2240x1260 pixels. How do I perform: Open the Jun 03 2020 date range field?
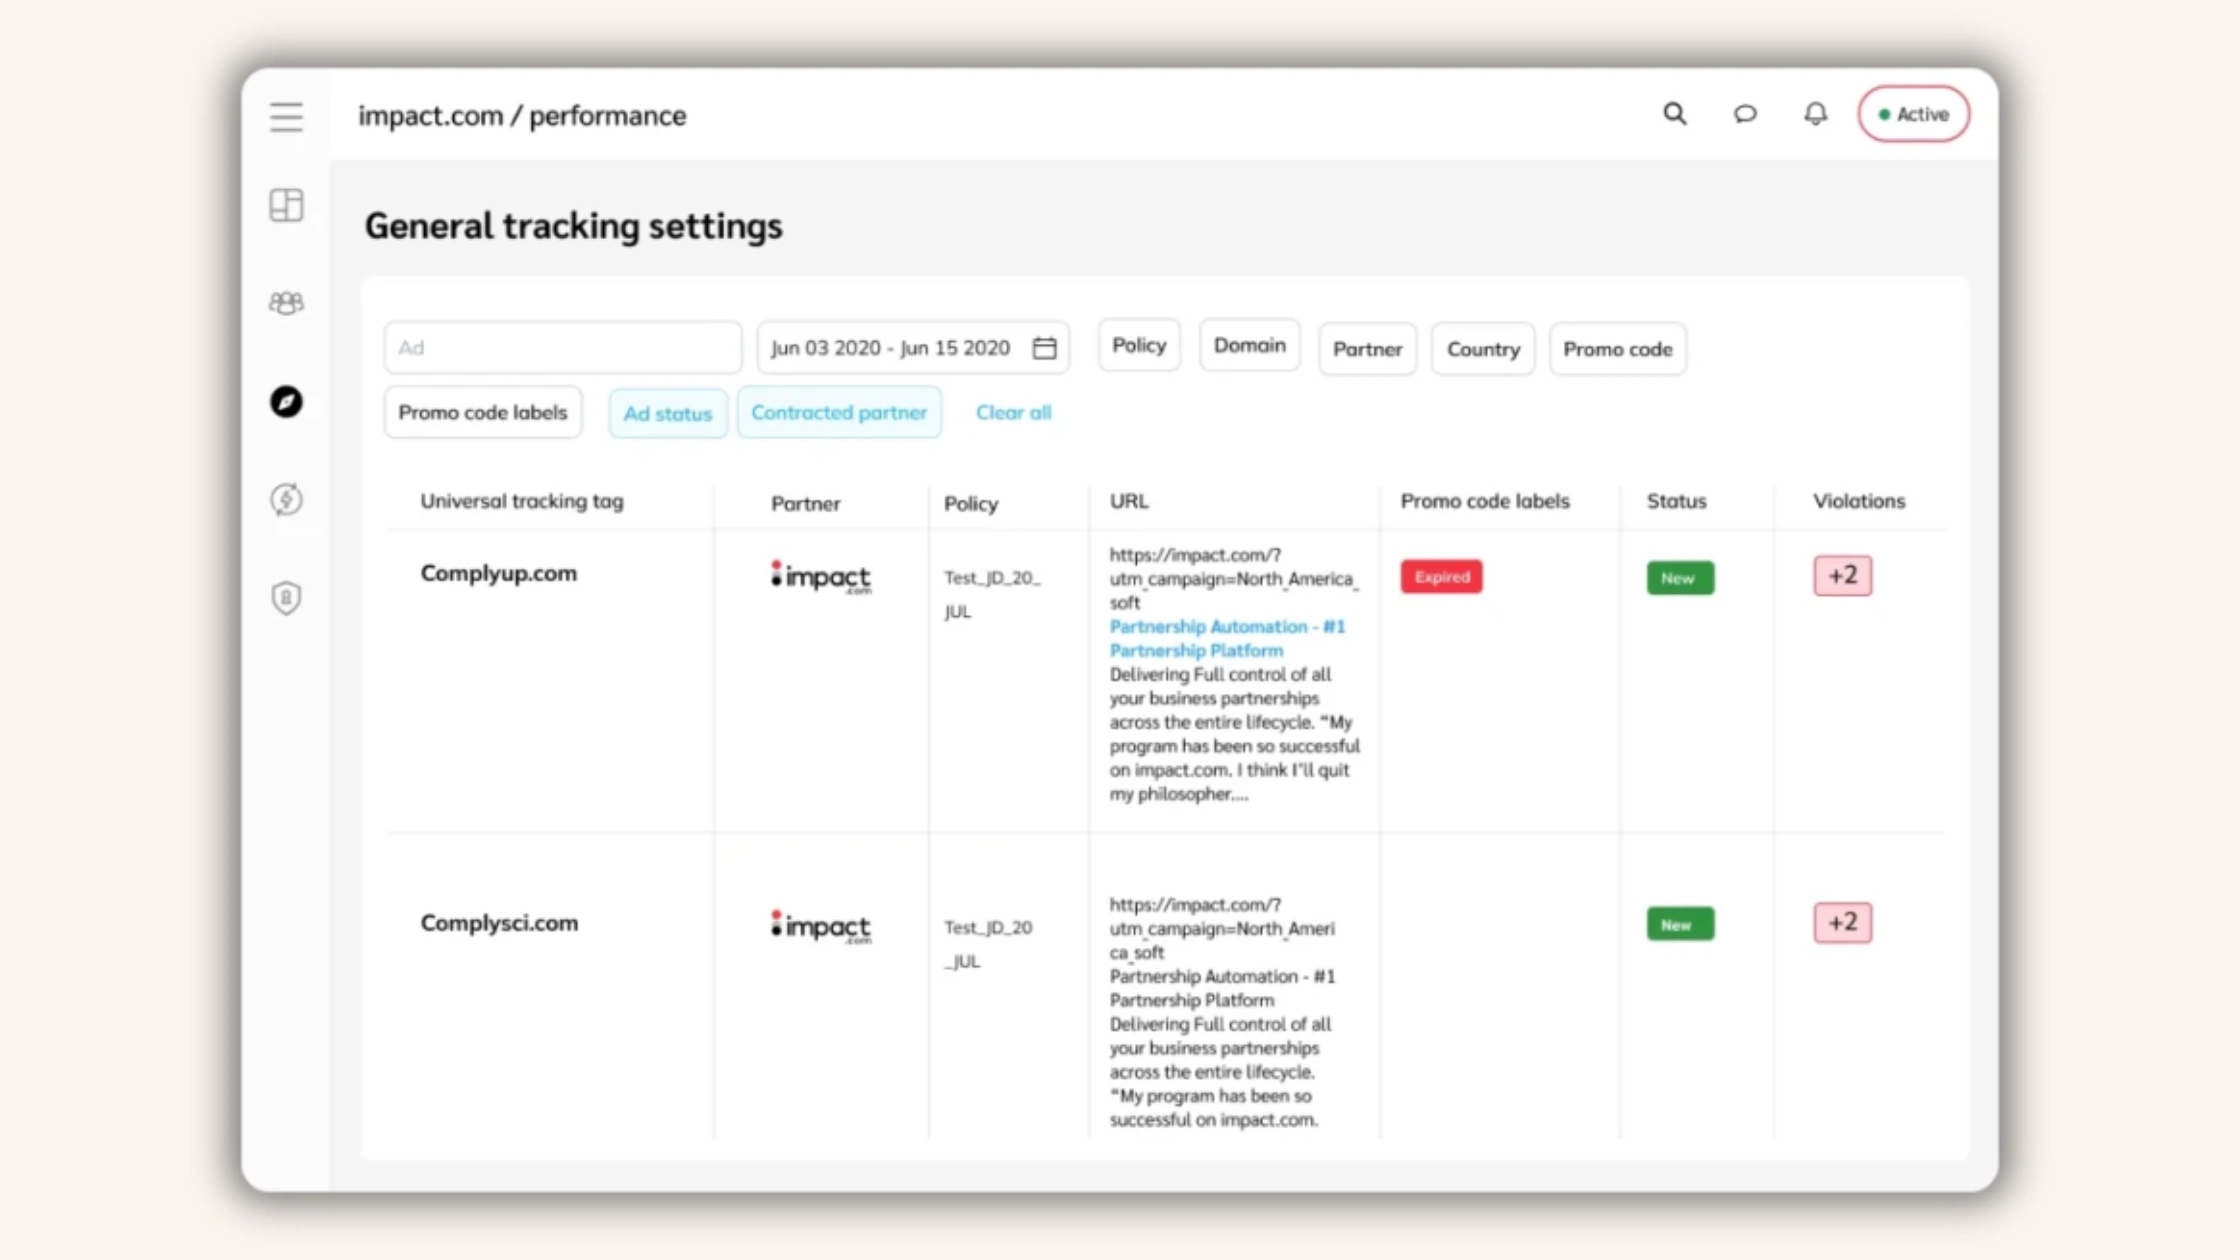[x=912, y=348]
